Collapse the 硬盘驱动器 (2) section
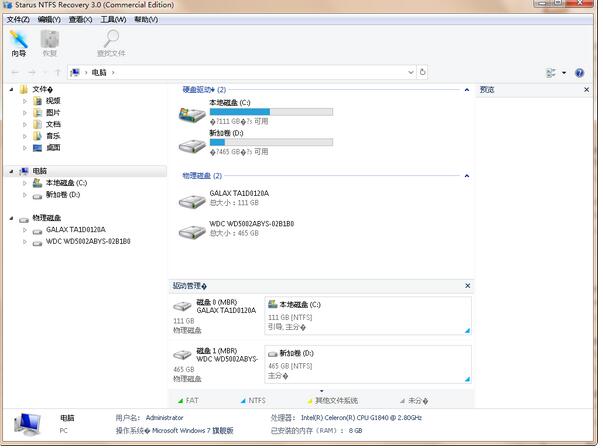603x448 pixels. tap(466, 90)
